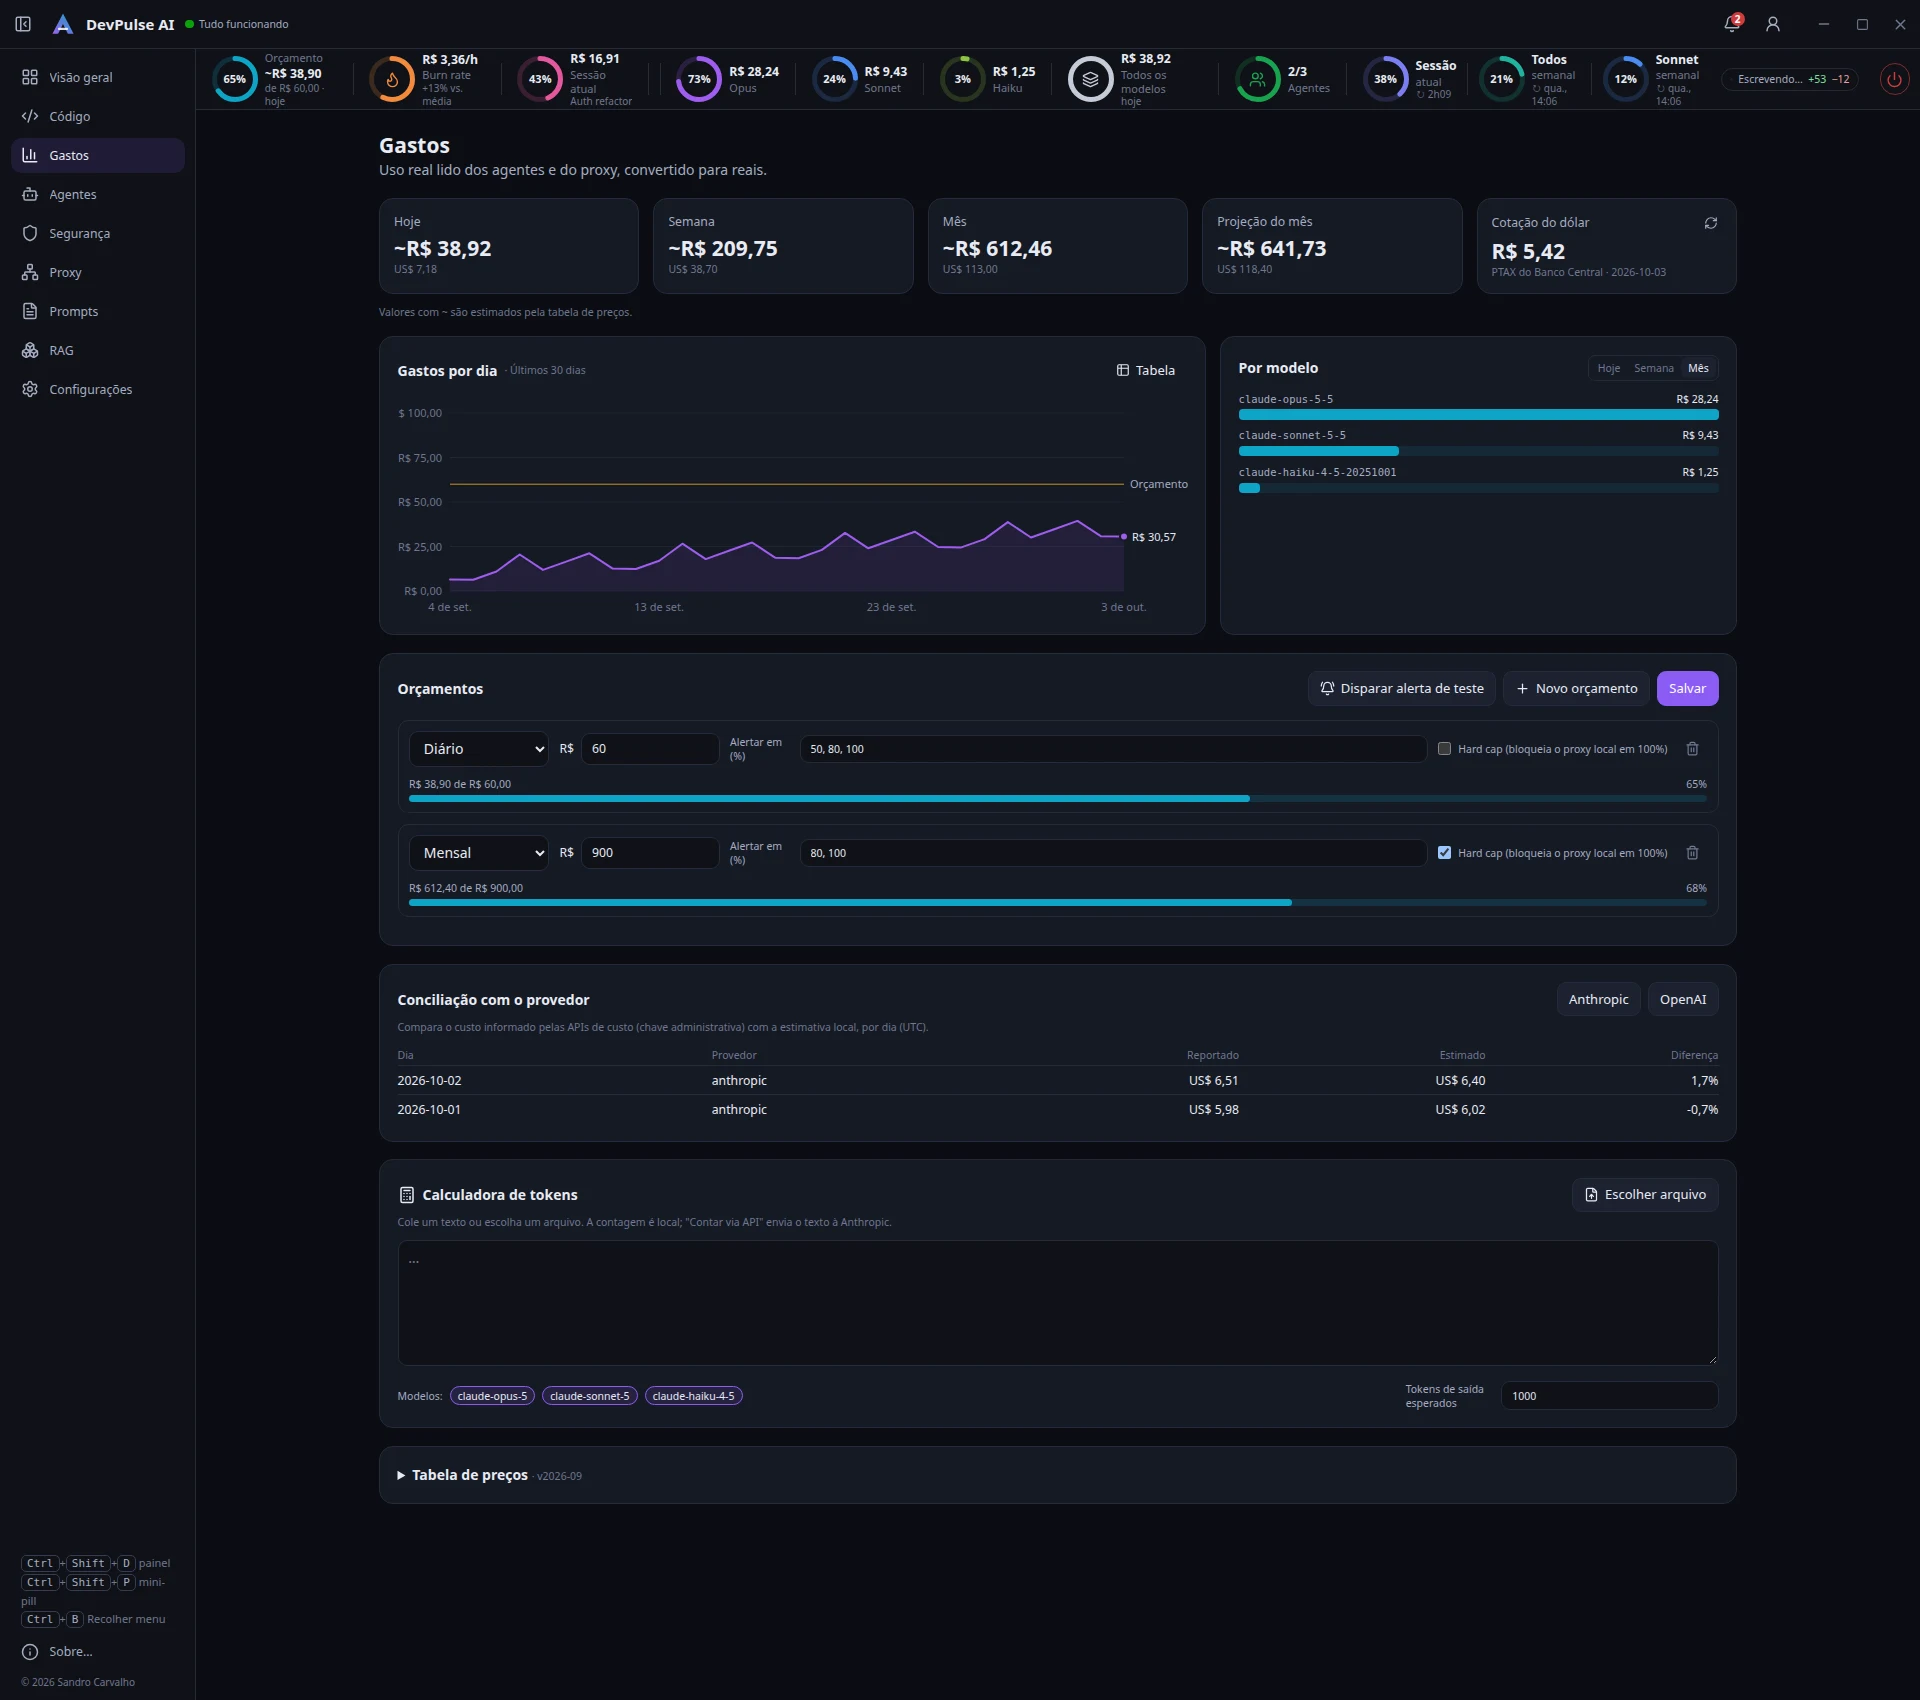Screen dimensions: 1920x1700
Task: Toggle the sidebar collapse icon
Action: pyautogui.click(x=23, y=24)
